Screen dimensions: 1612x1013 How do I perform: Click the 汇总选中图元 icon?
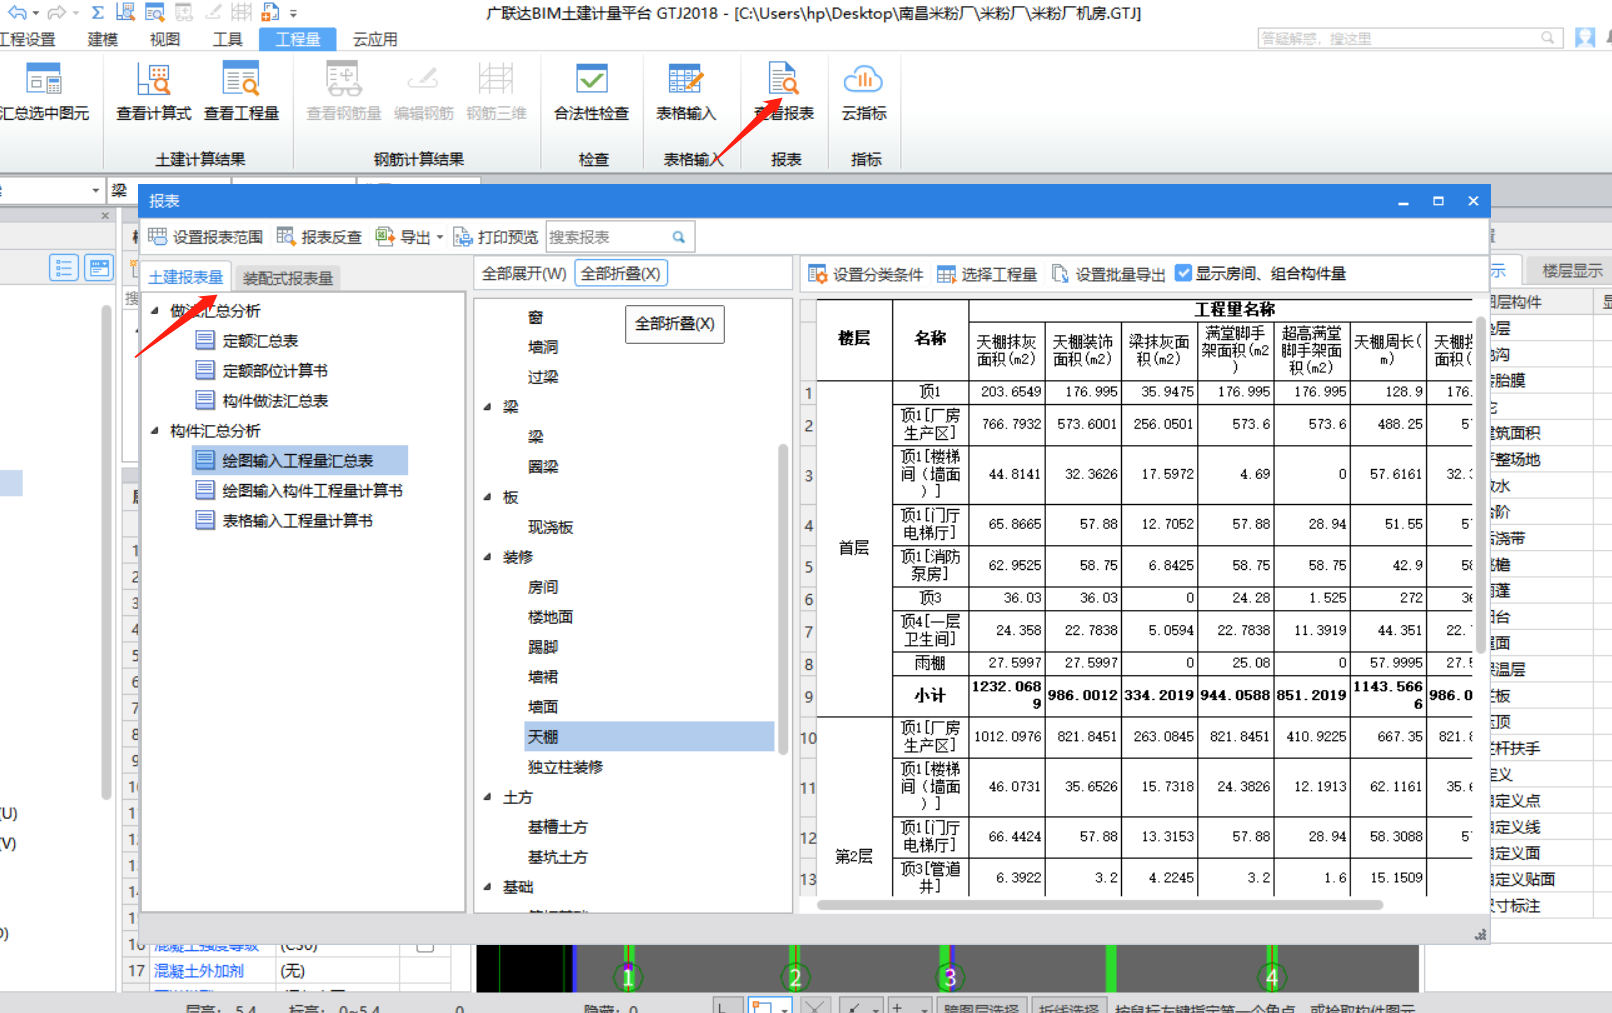[43, 80]
